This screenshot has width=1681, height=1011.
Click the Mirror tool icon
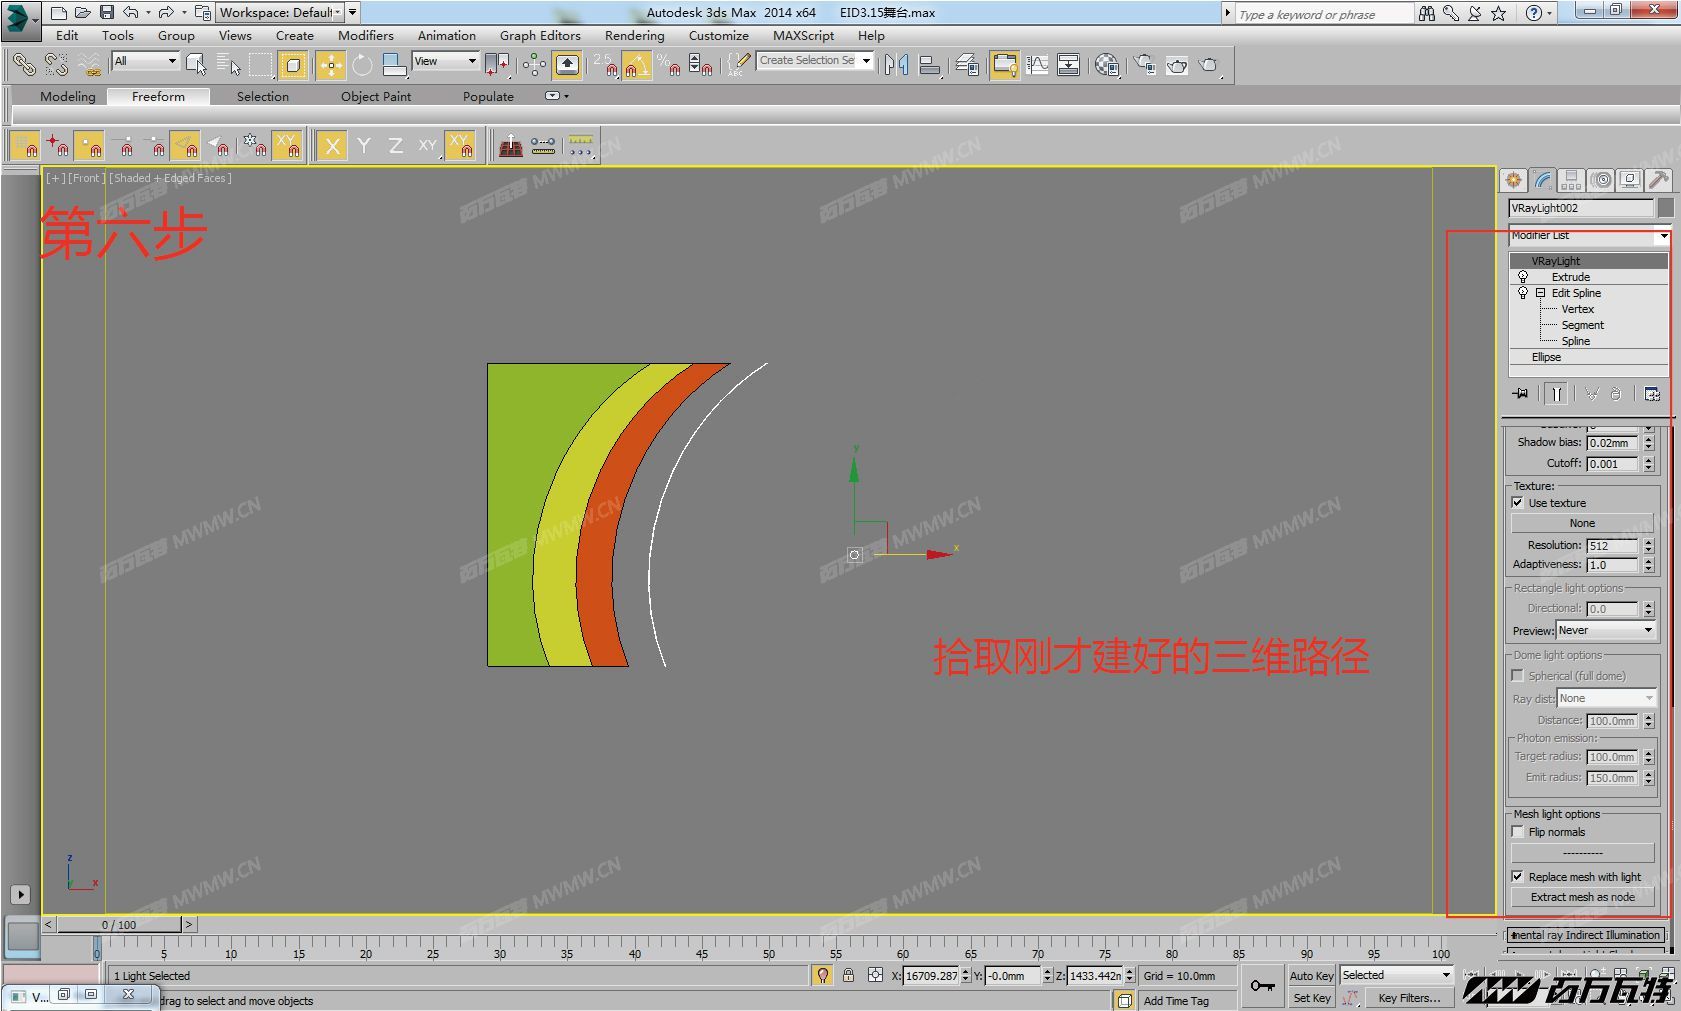pyautogui.click(x=897, y=65)
